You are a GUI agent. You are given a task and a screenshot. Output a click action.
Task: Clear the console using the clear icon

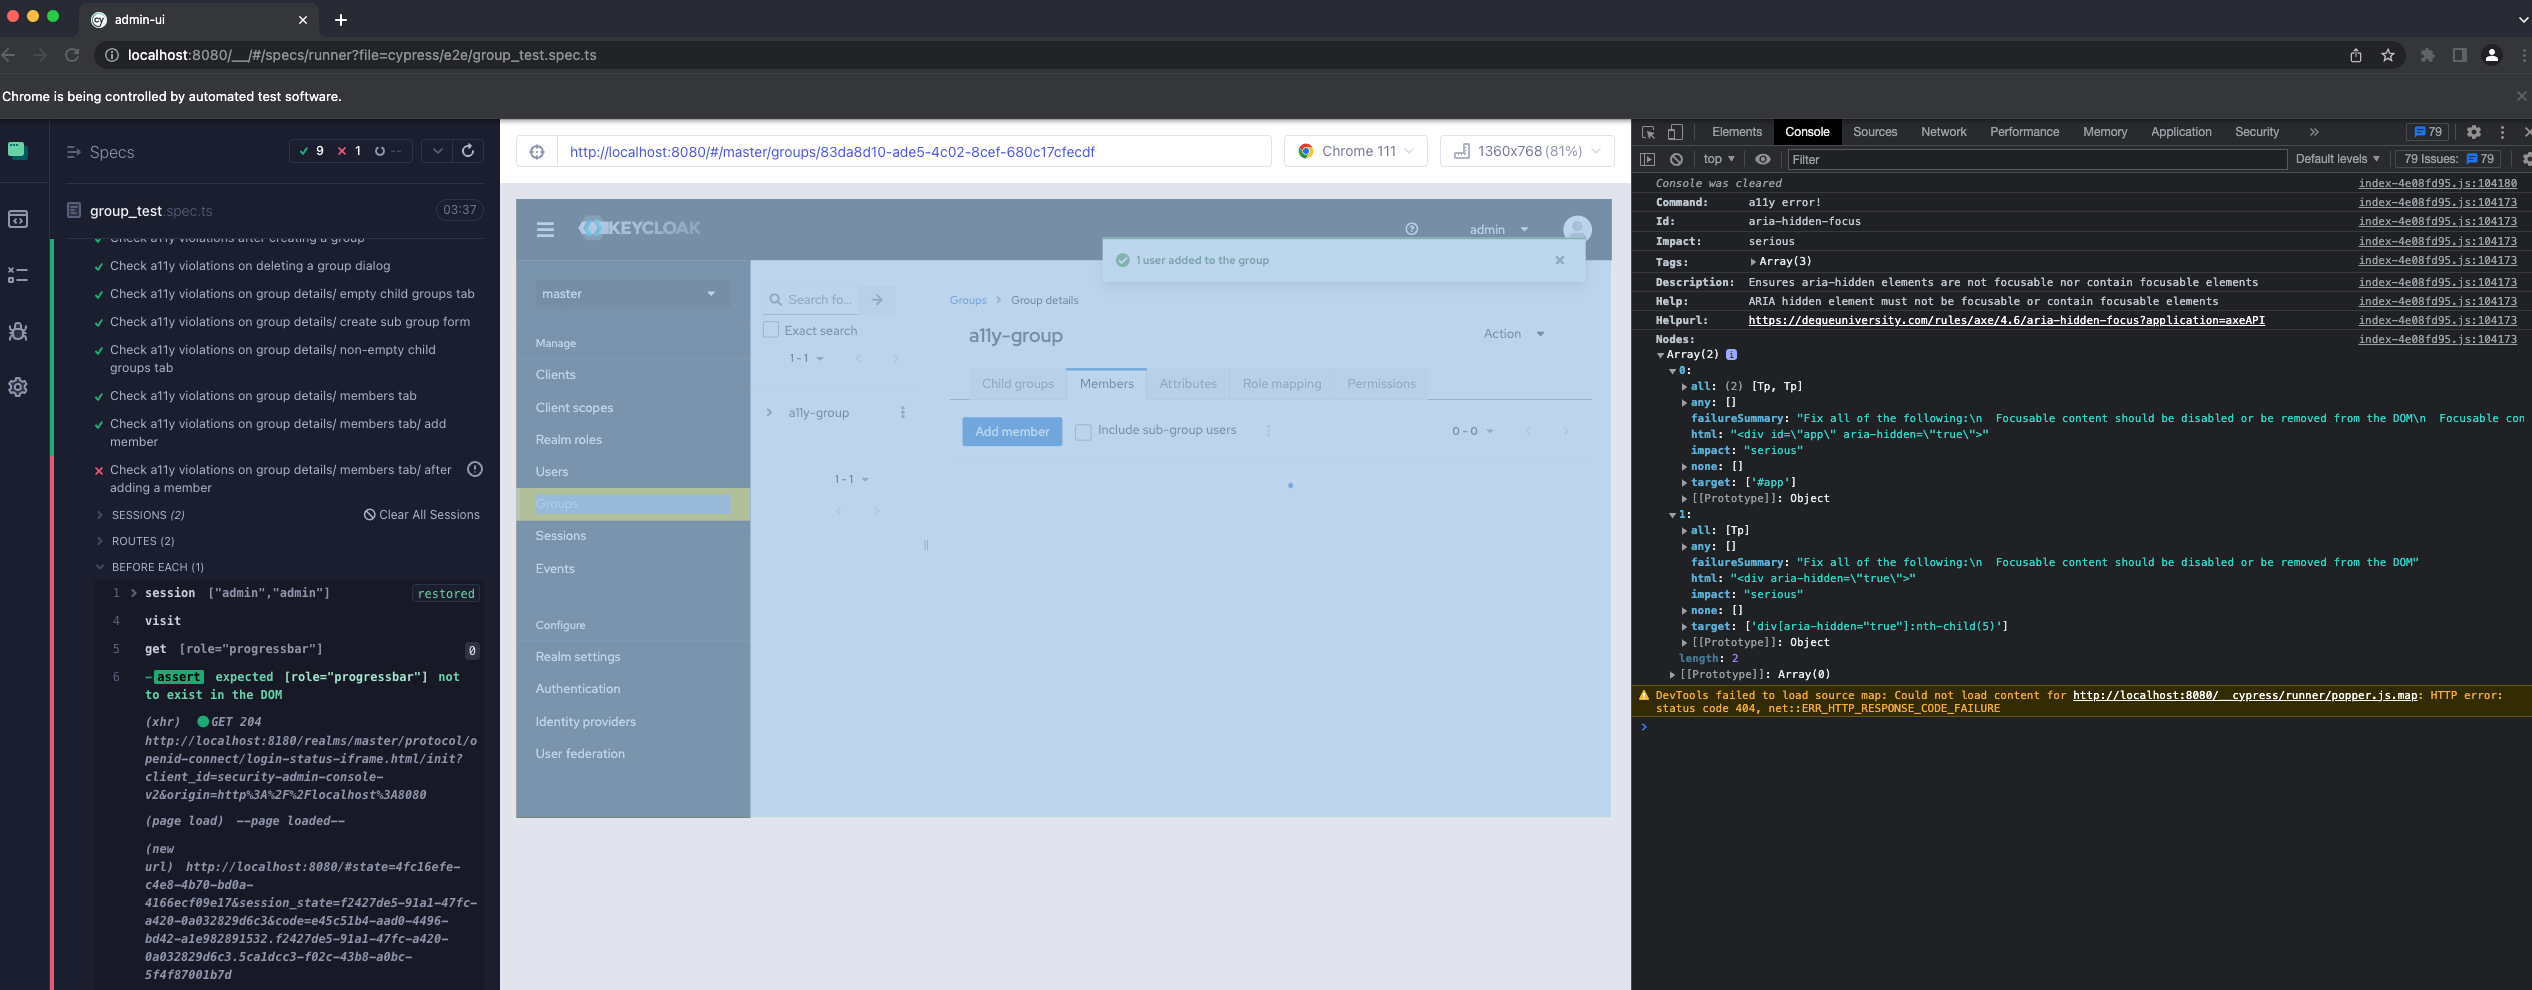(1676, 159)
